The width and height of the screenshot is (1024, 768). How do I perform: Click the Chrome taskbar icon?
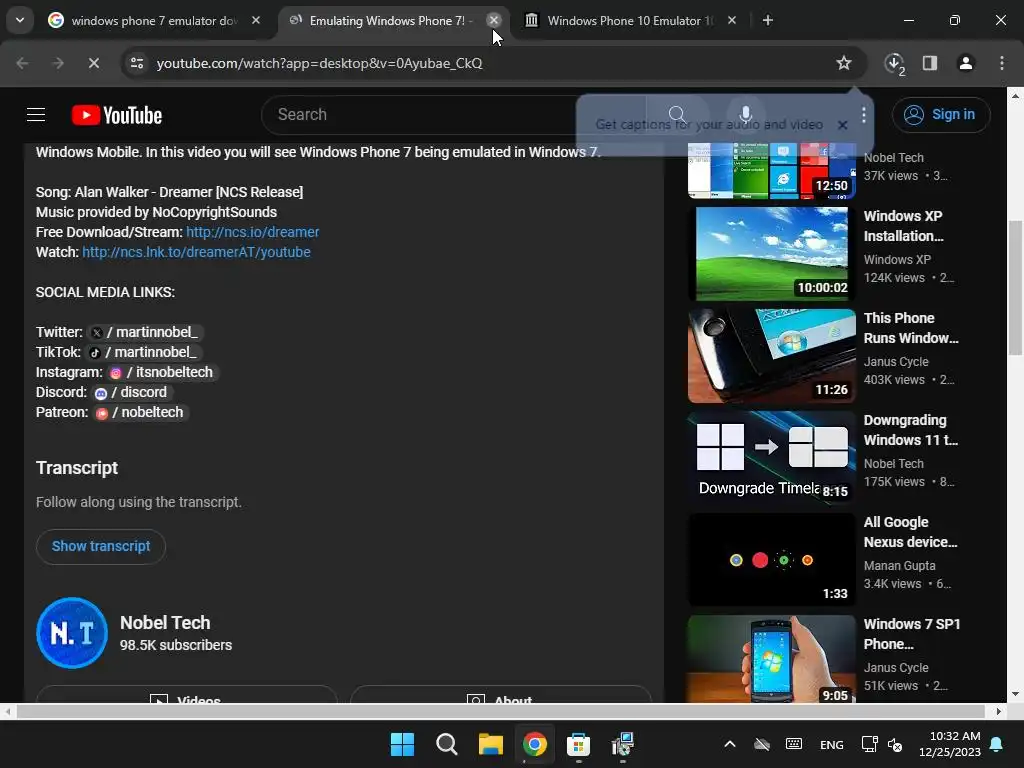[534, 744]
